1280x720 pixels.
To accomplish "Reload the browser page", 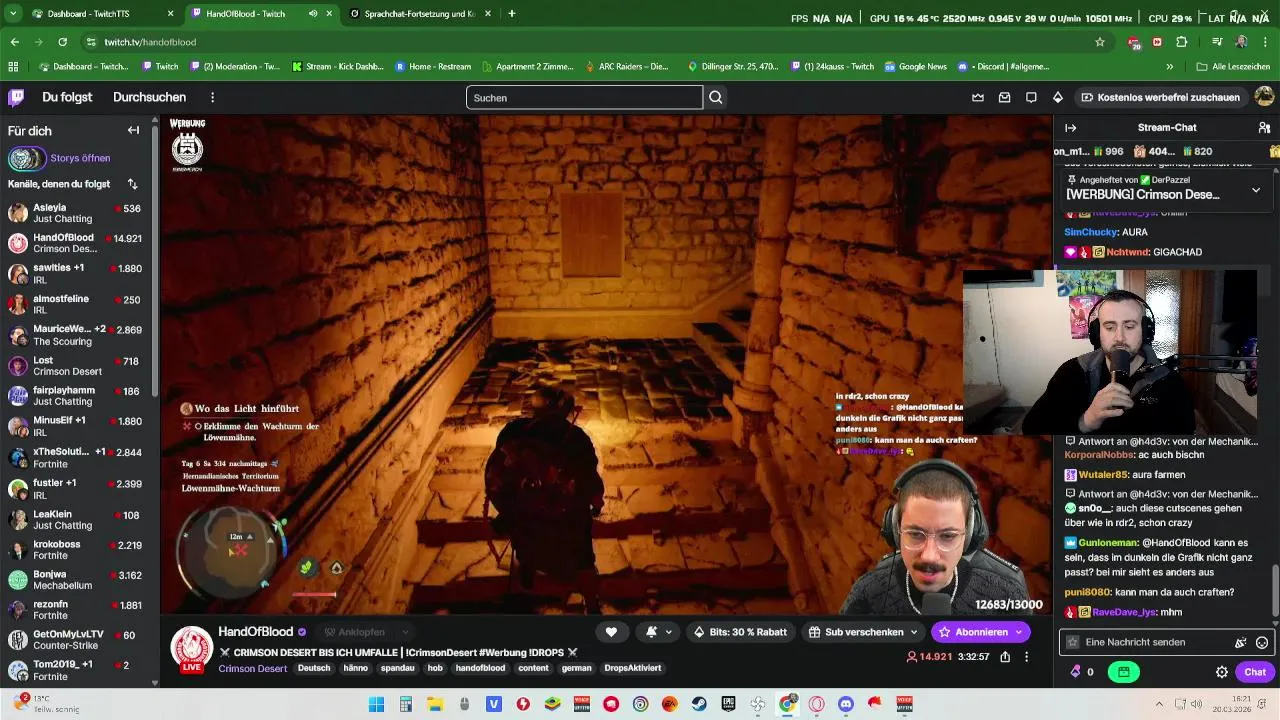I will 62,42.
